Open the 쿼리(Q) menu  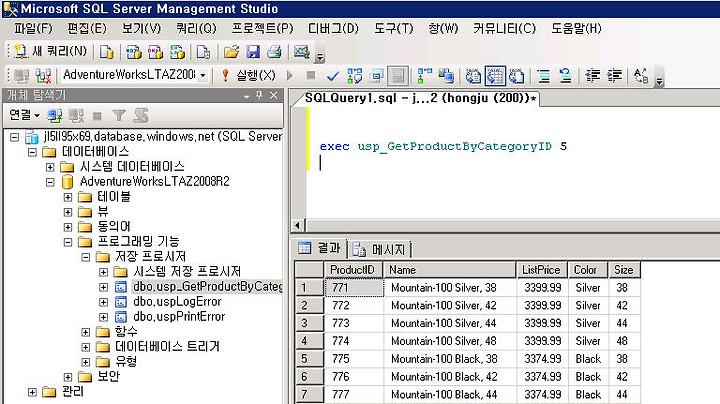[x=196, y=28]
